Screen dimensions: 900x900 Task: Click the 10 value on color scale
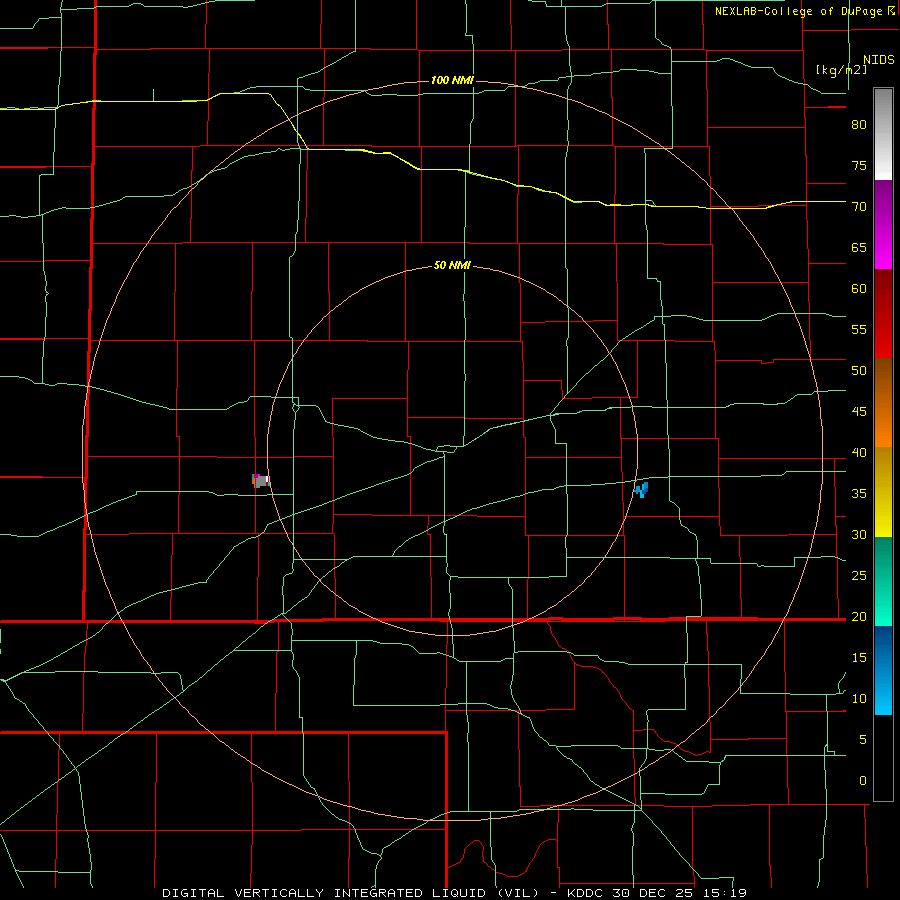tap(859, 699)
